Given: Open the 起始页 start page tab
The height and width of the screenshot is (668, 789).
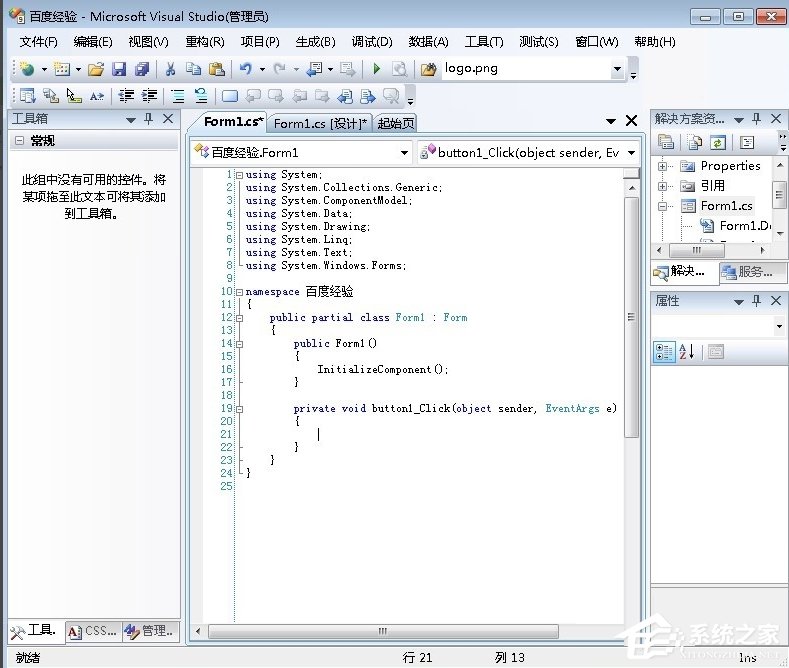Looking at the screenshot, I should (396, 123).
